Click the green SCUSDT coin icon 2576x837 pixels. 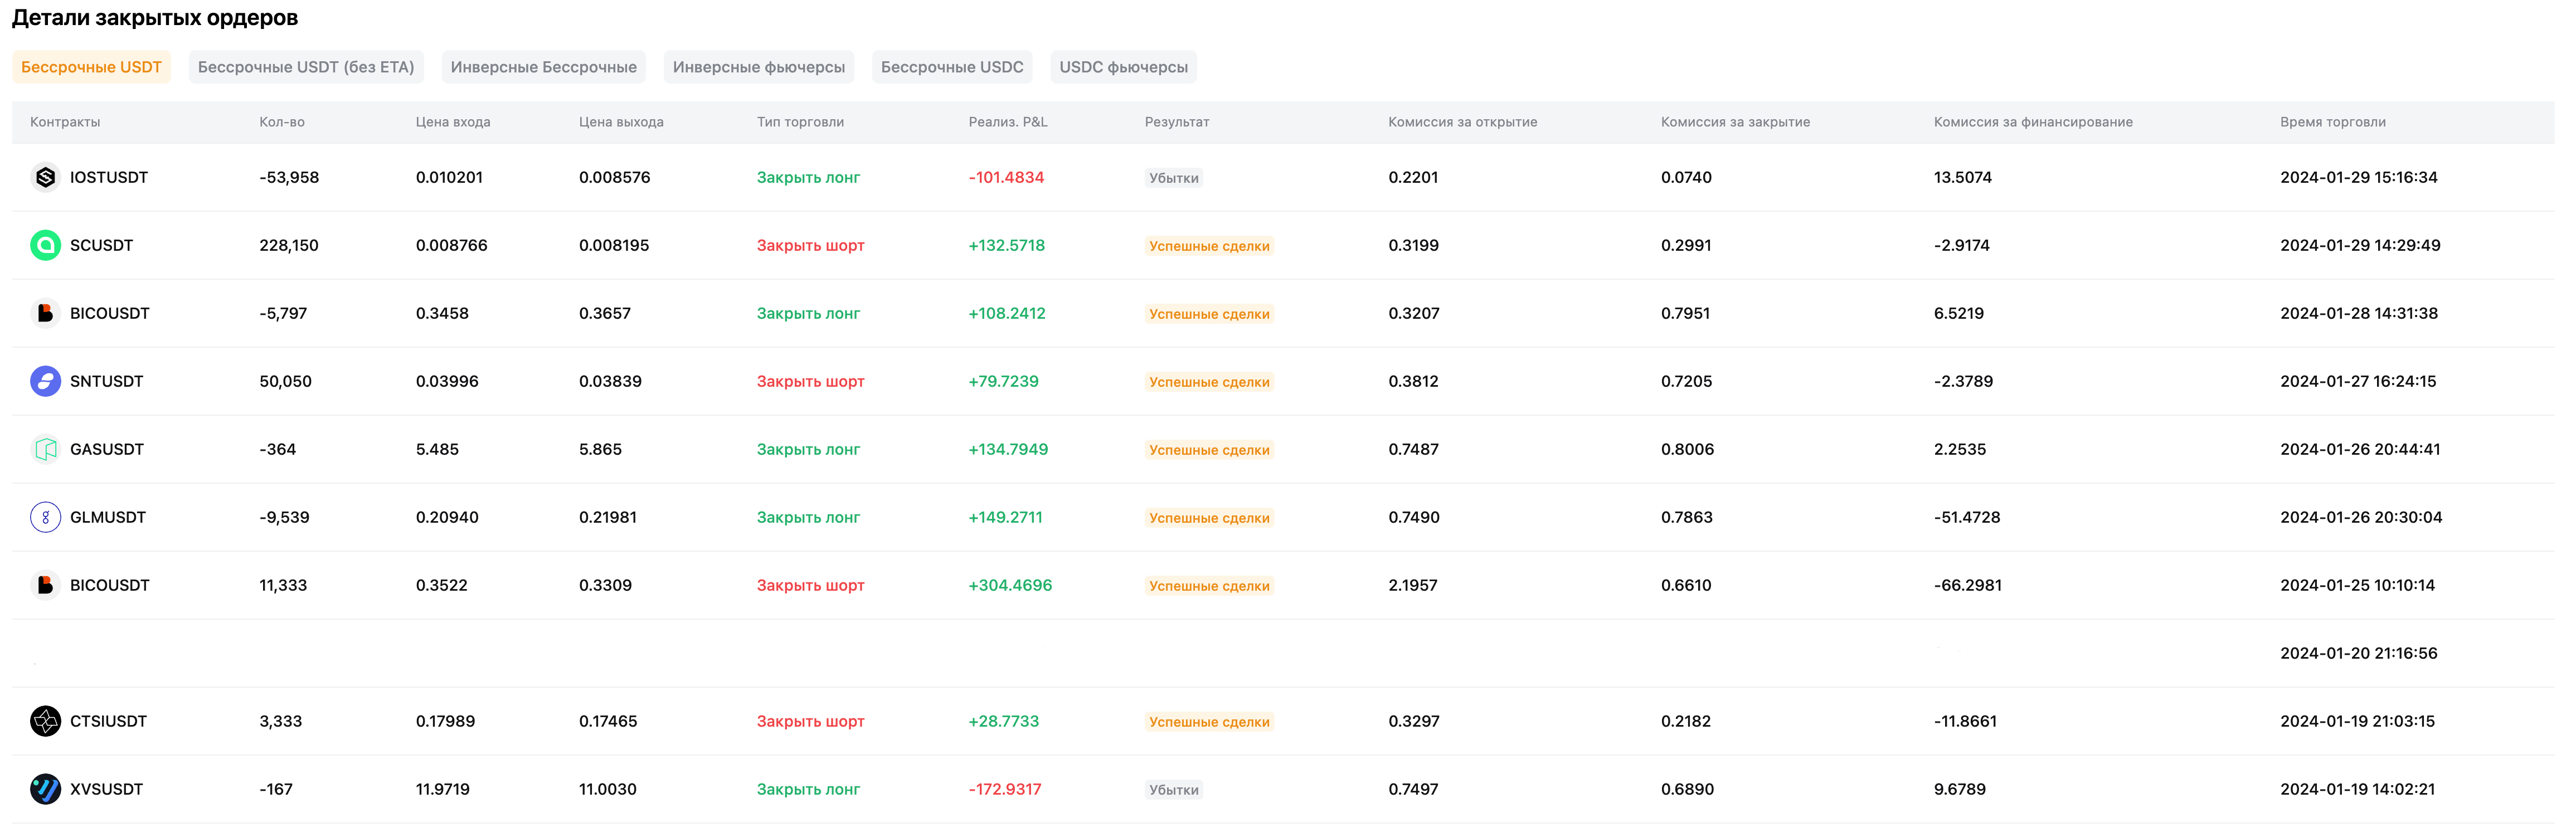coord(45,245)
